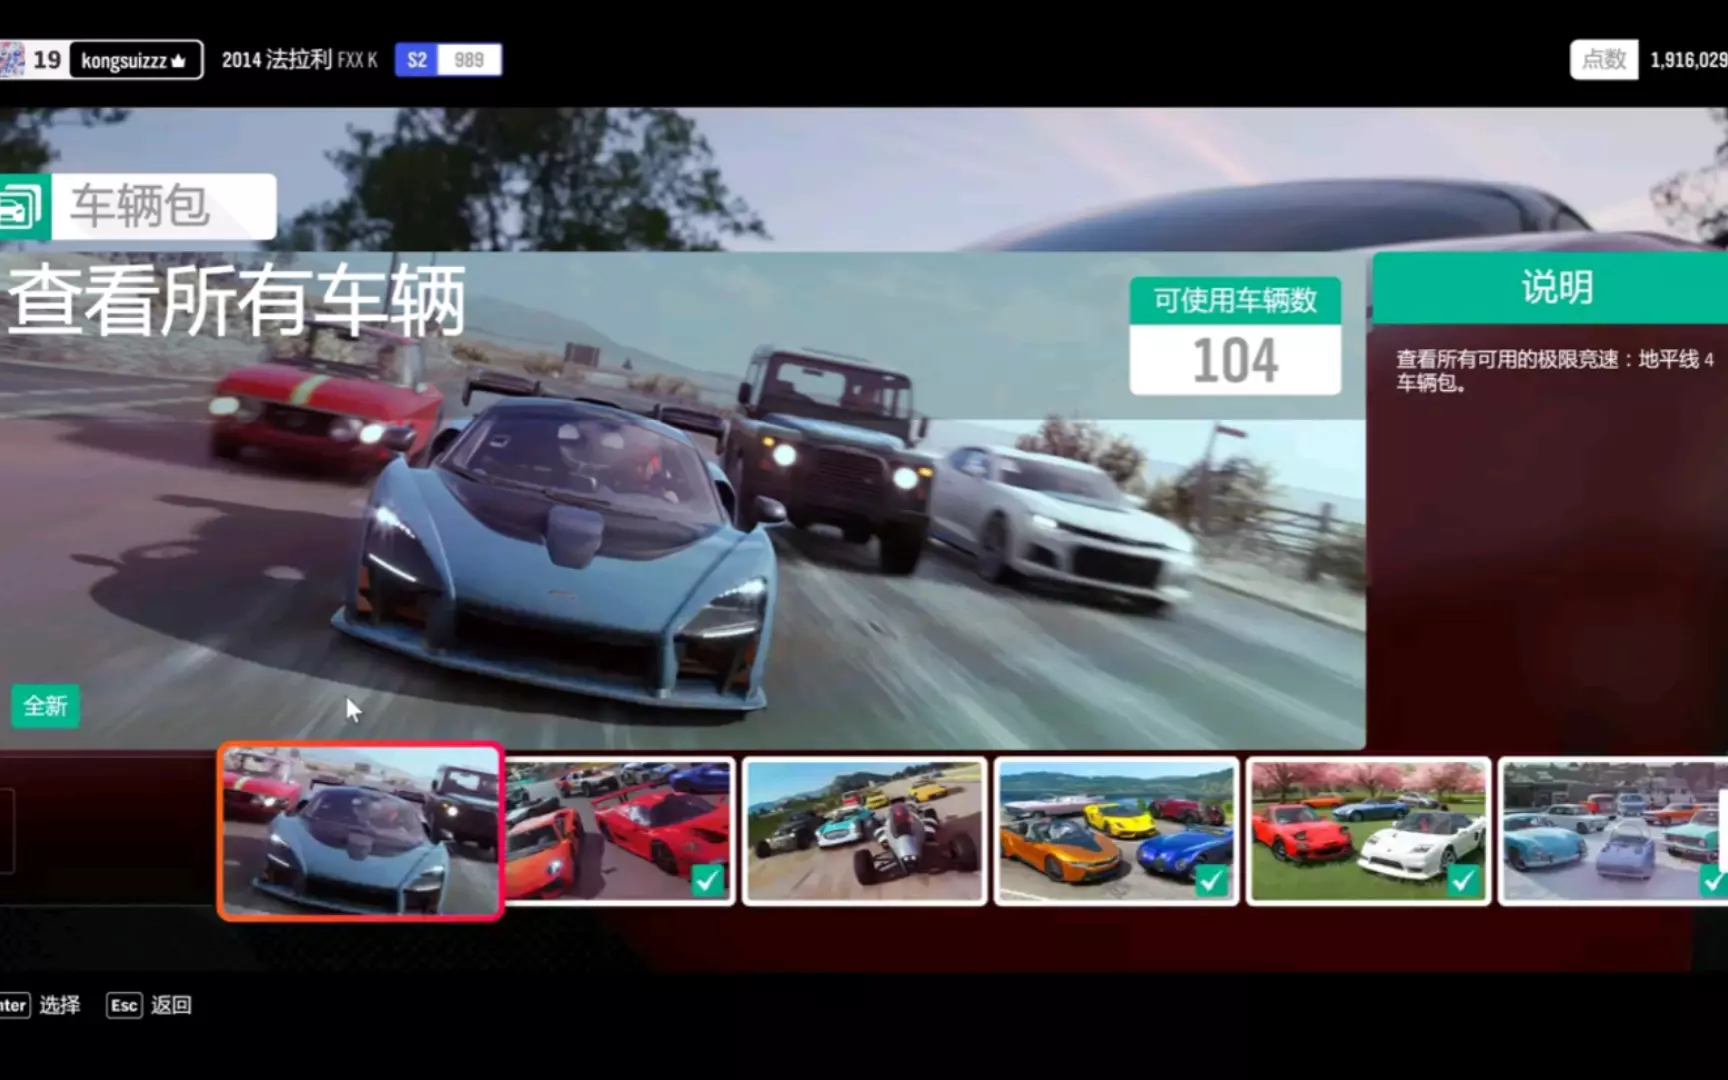The width and height of the screenshot is (1728, 1080).
Task: Click the 1,916,029 points value
Action: [1688, 60]
